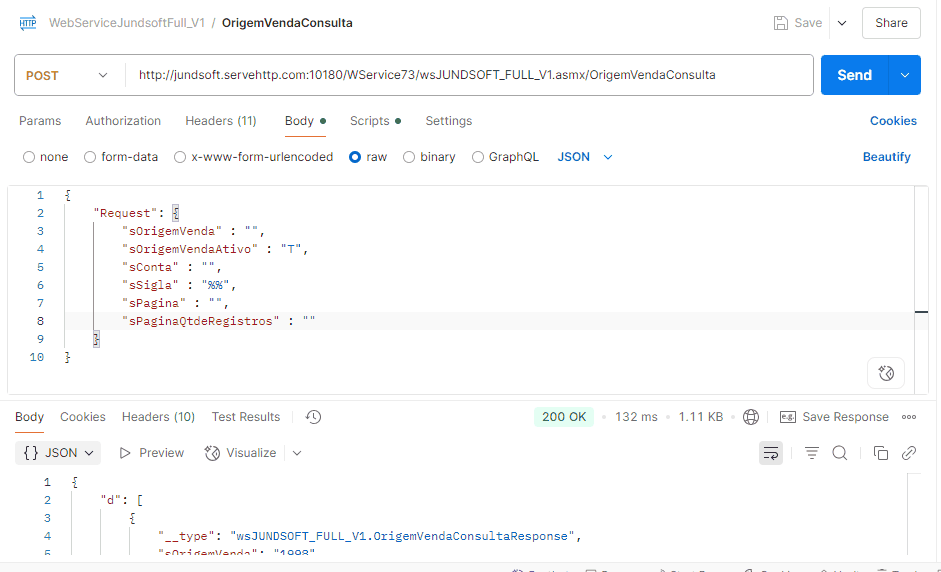Click the filter response icon
Screen dimensions: 941x572
click(812, 453)
